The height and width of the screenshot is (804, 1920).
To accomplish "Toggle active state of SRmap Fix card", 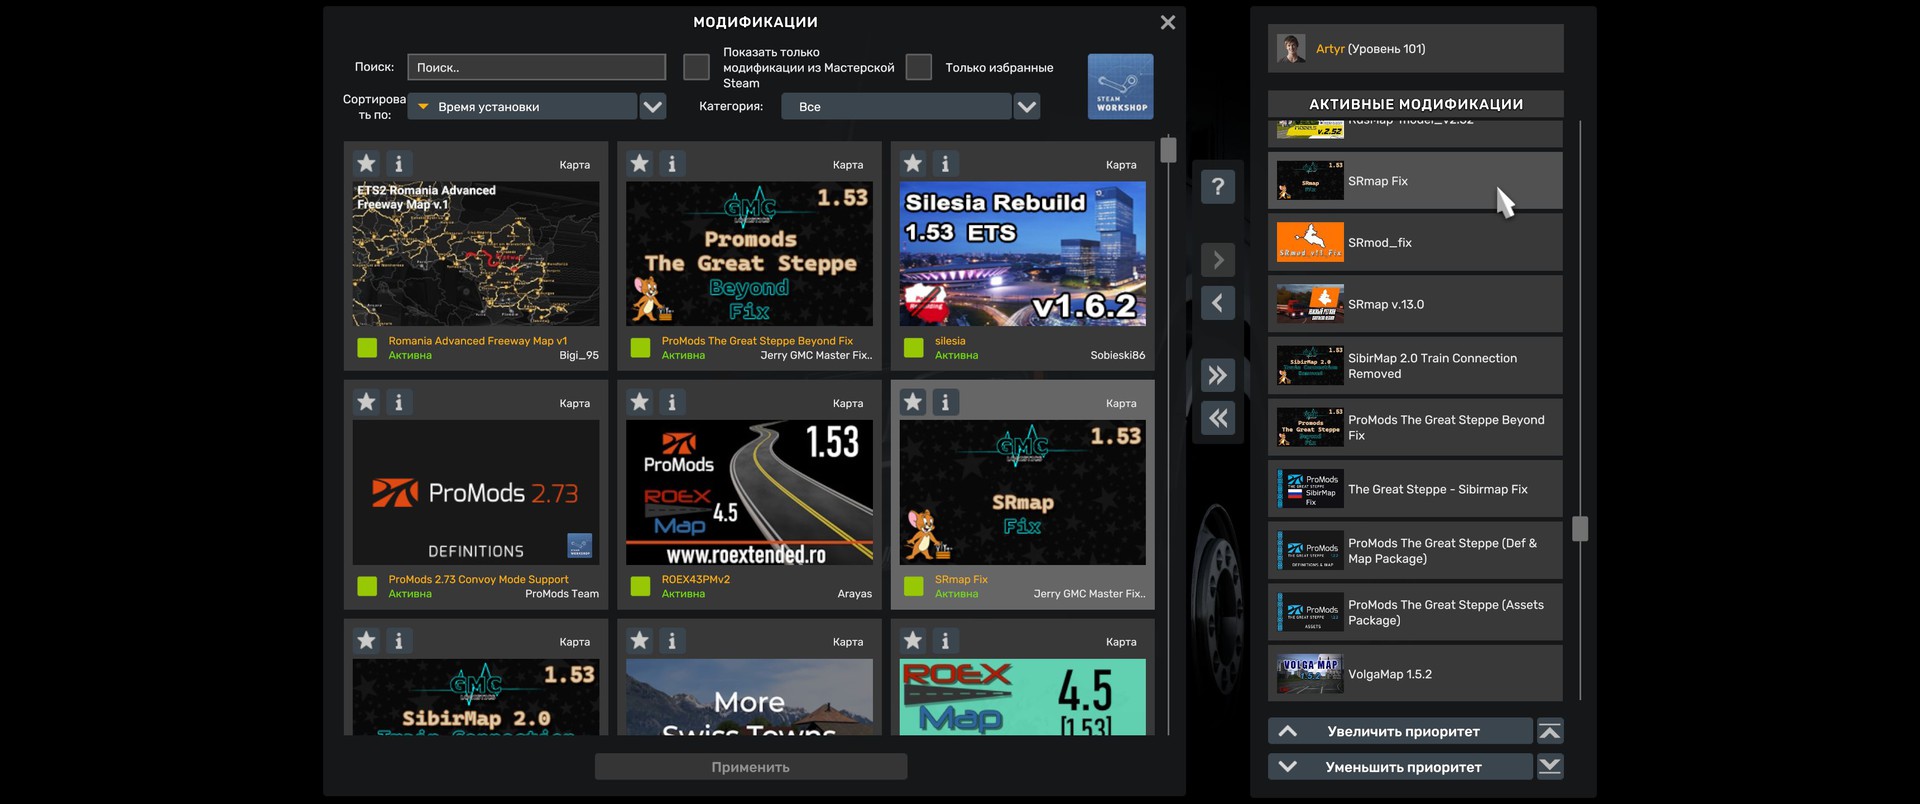I will coord(913,586).
